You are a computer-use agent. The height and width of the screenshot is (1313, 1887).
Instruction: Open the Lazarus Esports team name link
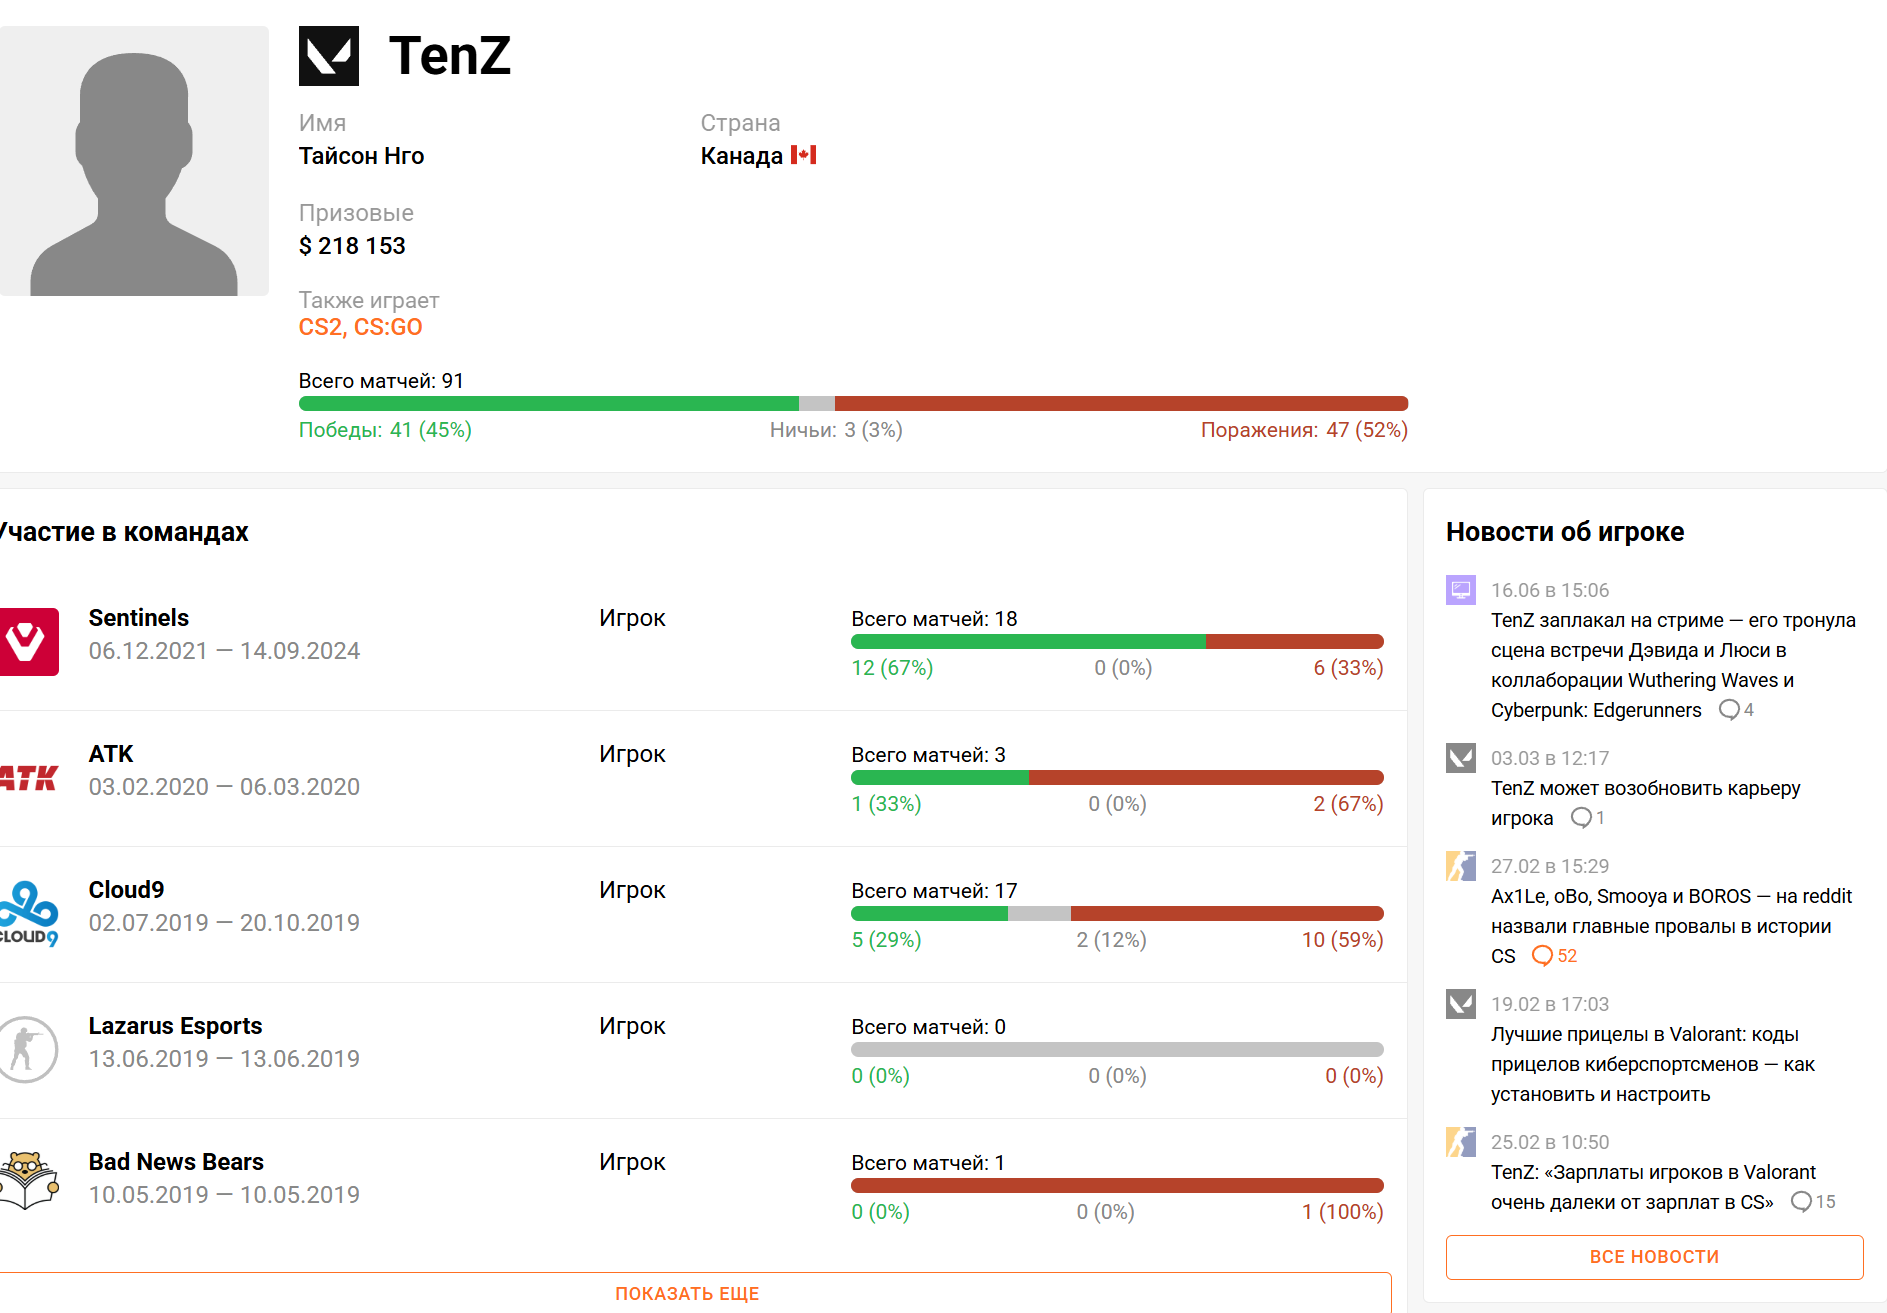[175, 1026]
